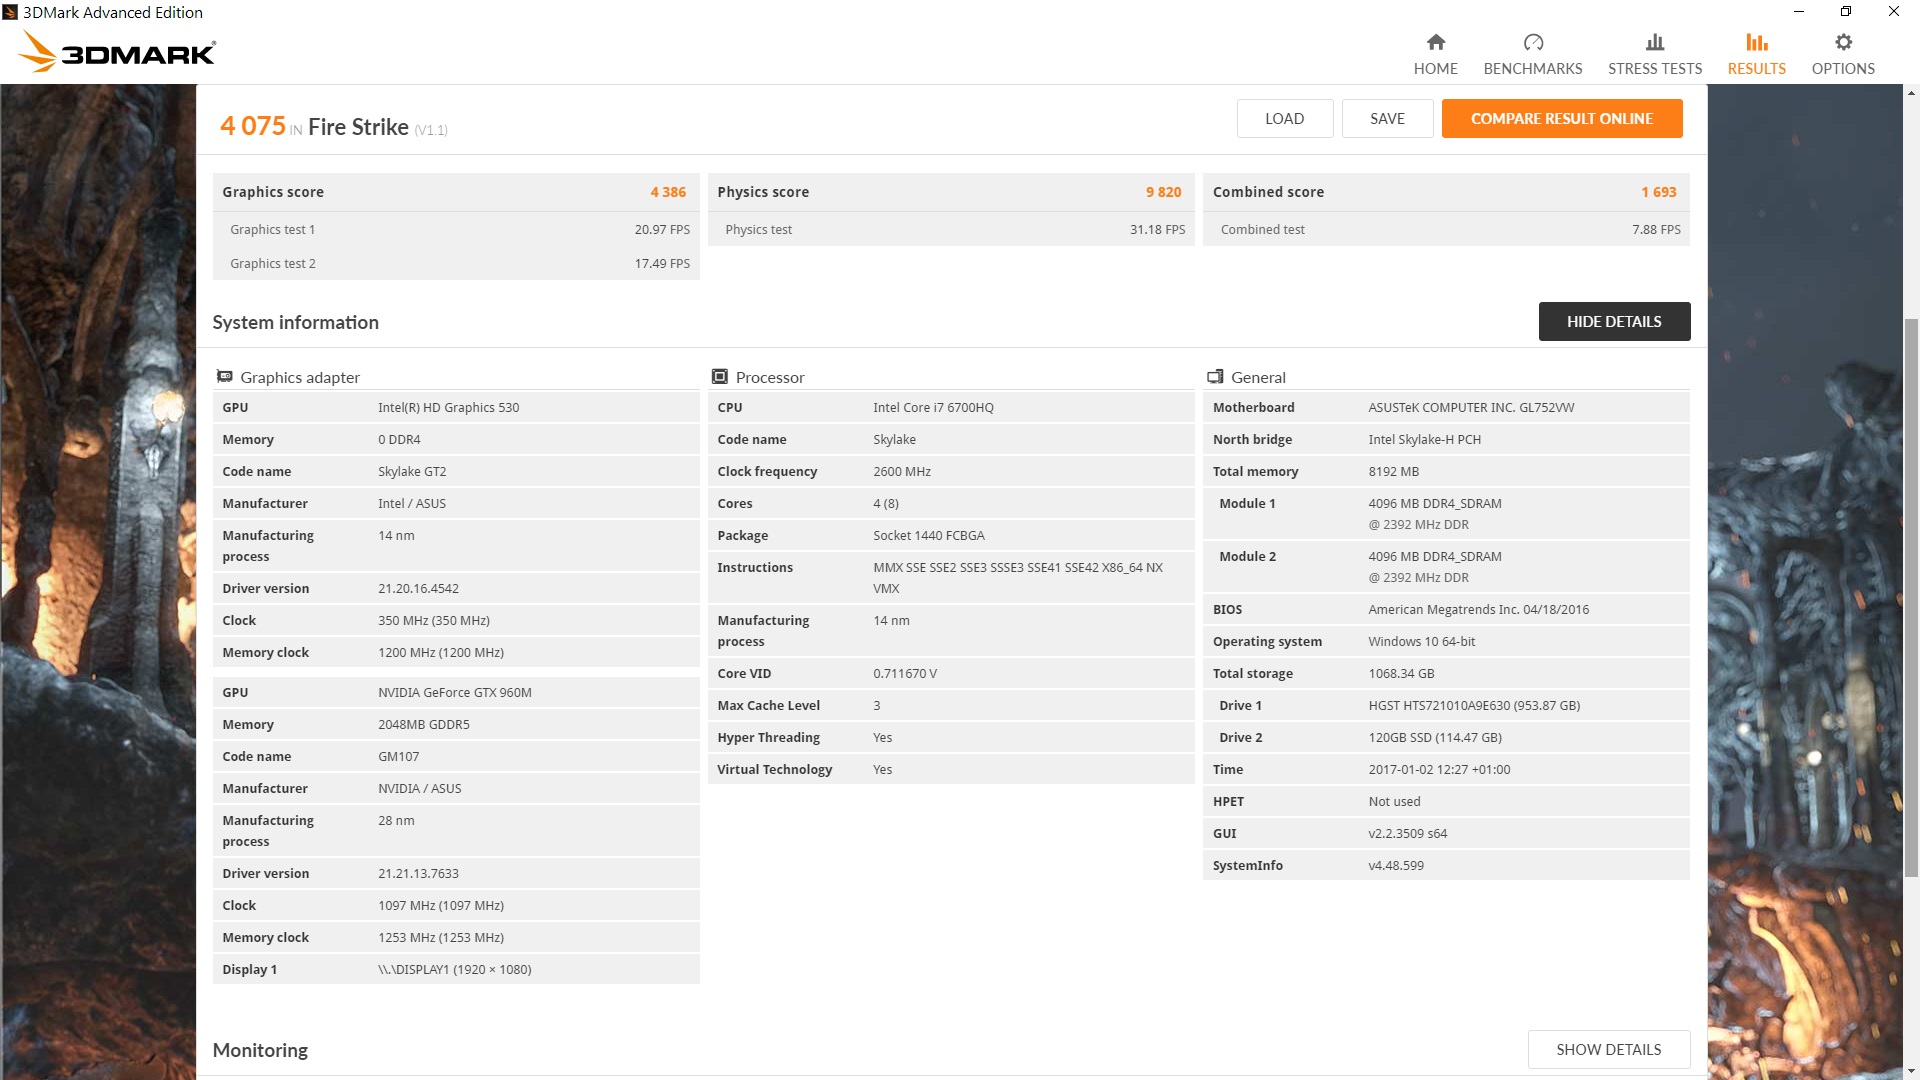The width and height of the screenshot is (1920, 1080).
Task: Click the Clock frequency 2600 MHz value
Action: tap(901, 471)
